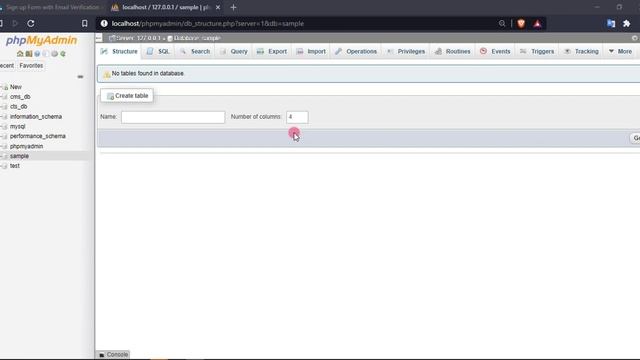This screenshot has width=640, height=360.
Task: Open the MySQL documentation icon in sidebar
Action: click(x=46, y=53)
